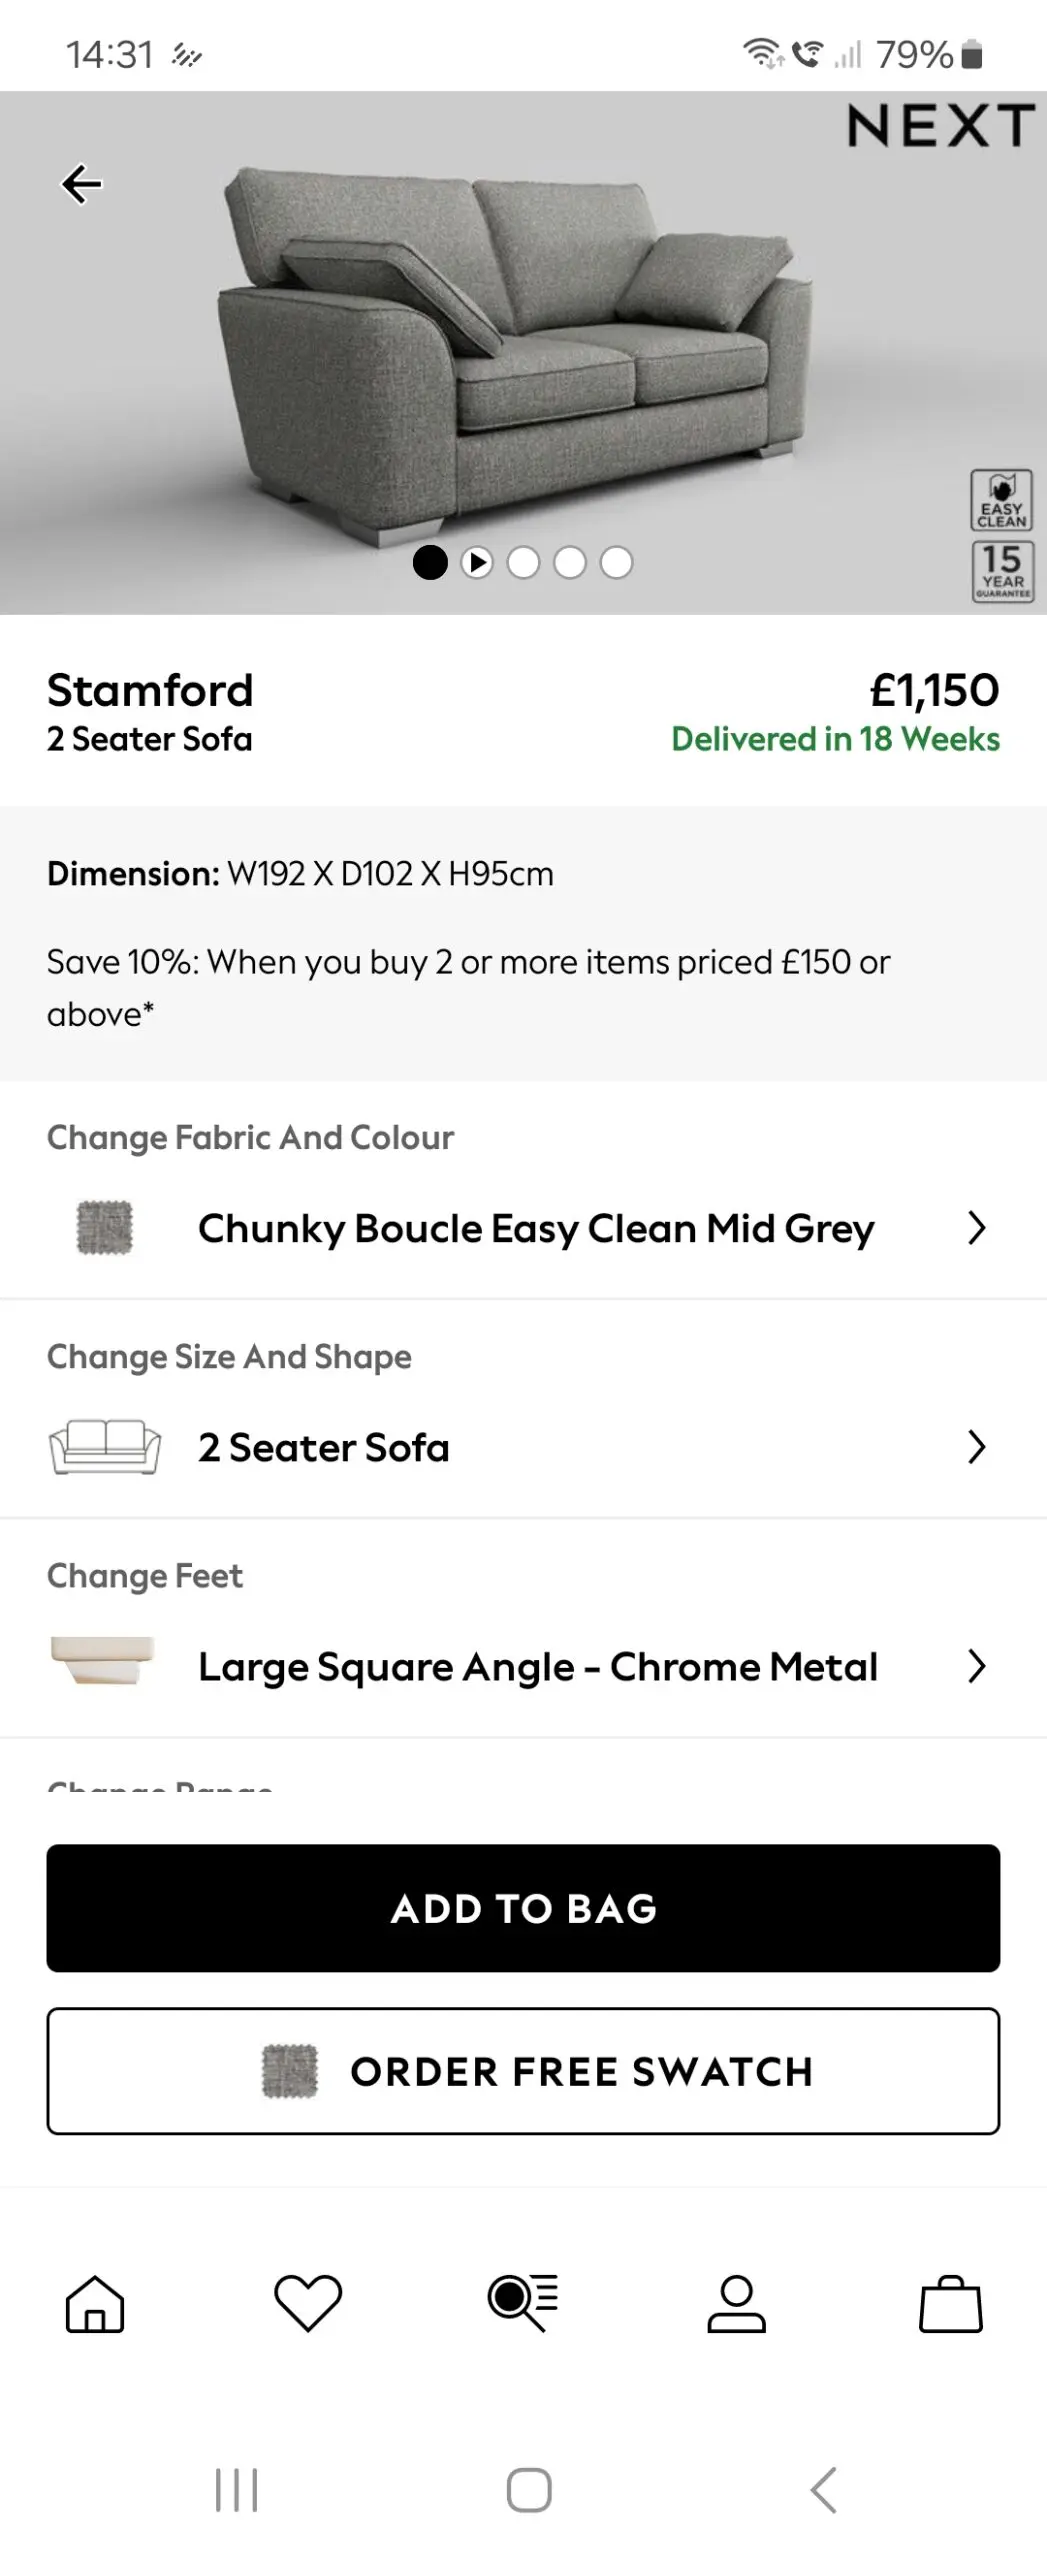Open the search list icon
The image size is (1047, 2560).
click(x=522, y=2303)
